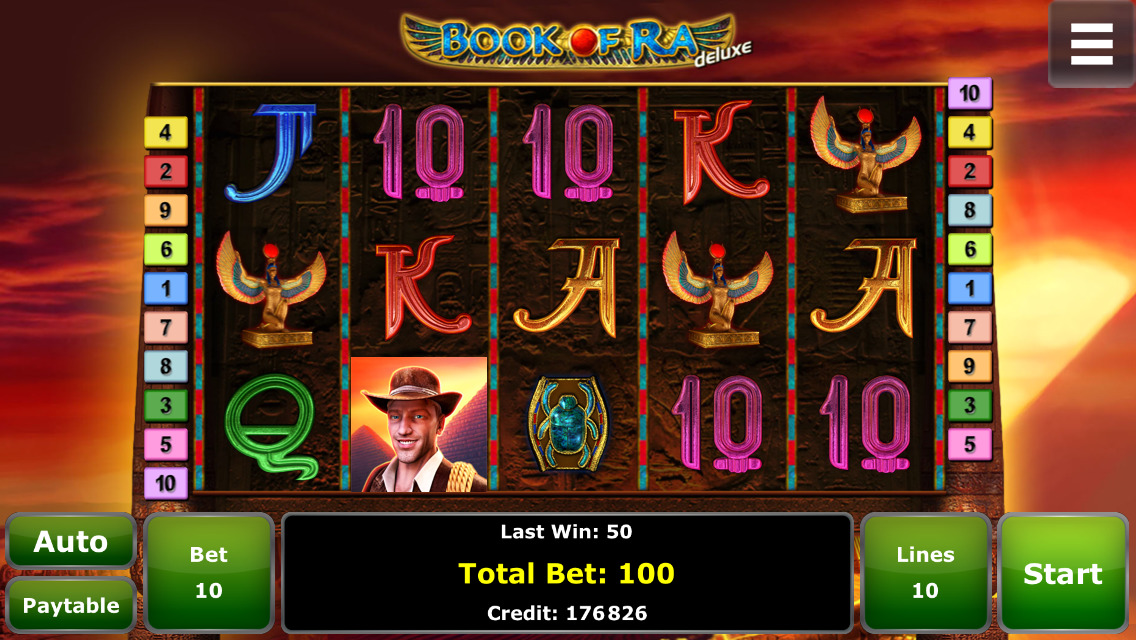Select payline 10 marker at top right
The image size is (1136, 640).
[x=969, y=93]
